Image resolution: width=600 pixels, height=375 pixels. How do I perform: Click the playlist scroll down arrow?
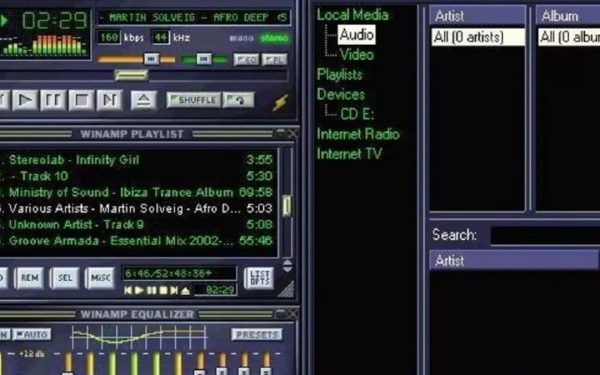click(x=287, y=269)
